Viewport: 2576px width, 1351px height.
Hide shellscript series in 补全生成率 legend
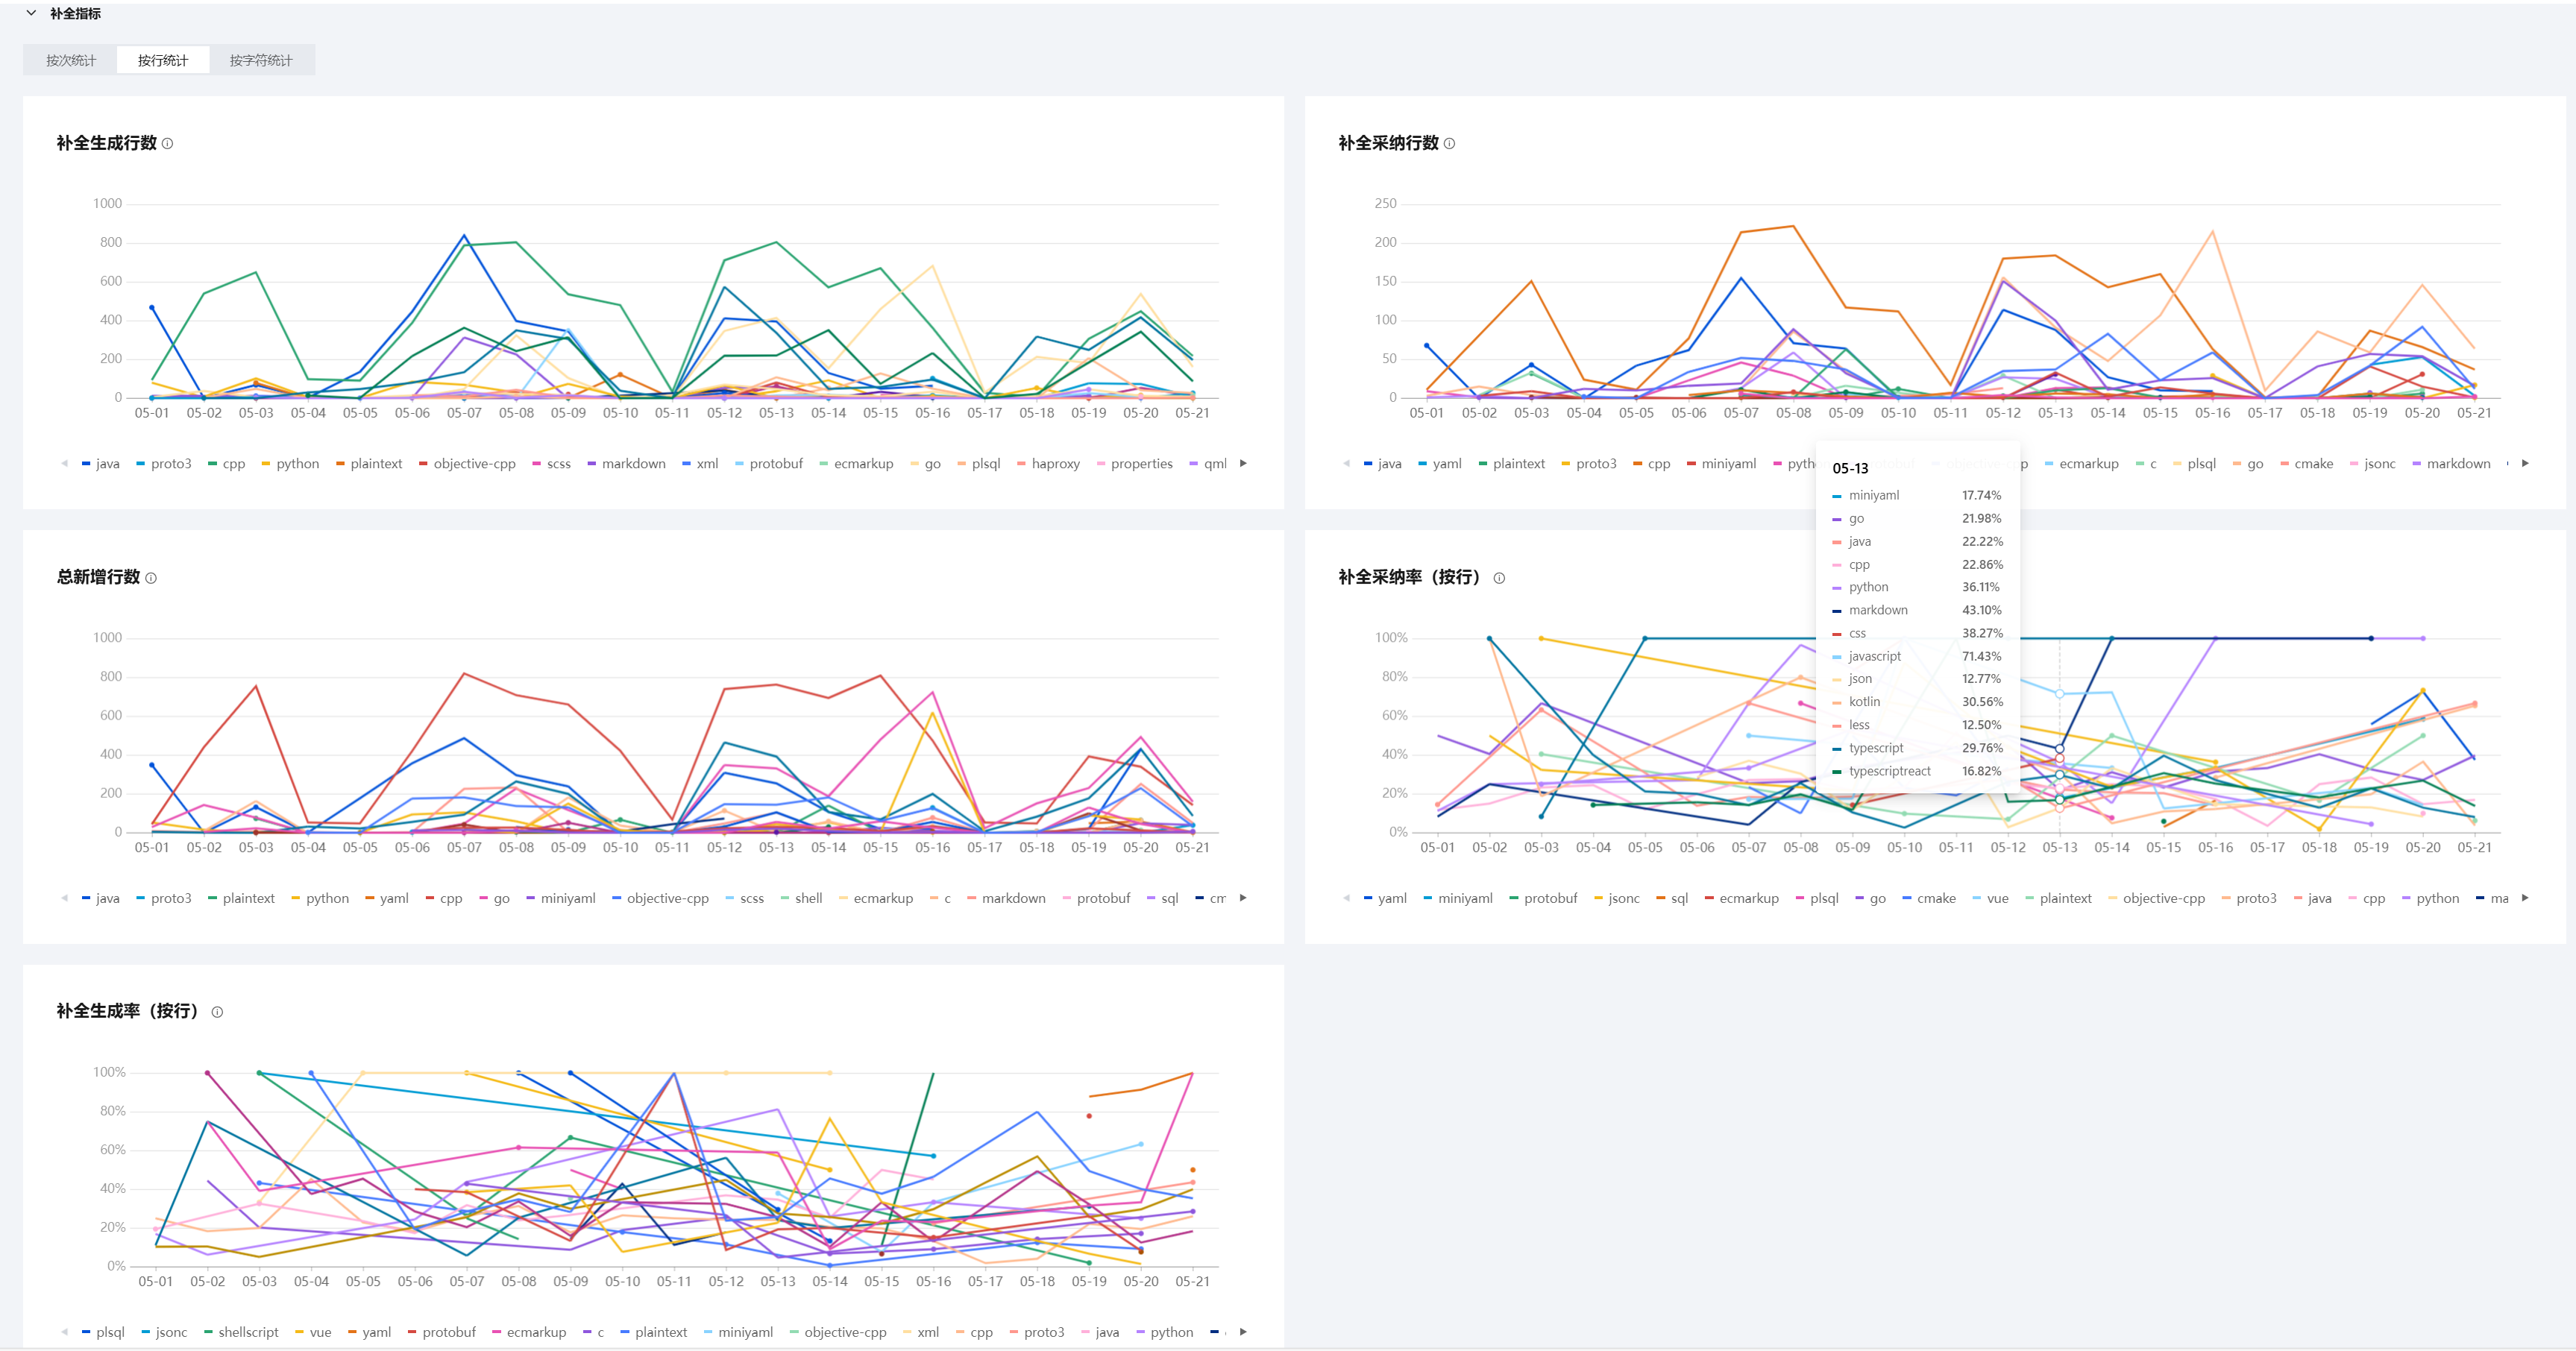pyautogui.click(x=247, y=1332)
